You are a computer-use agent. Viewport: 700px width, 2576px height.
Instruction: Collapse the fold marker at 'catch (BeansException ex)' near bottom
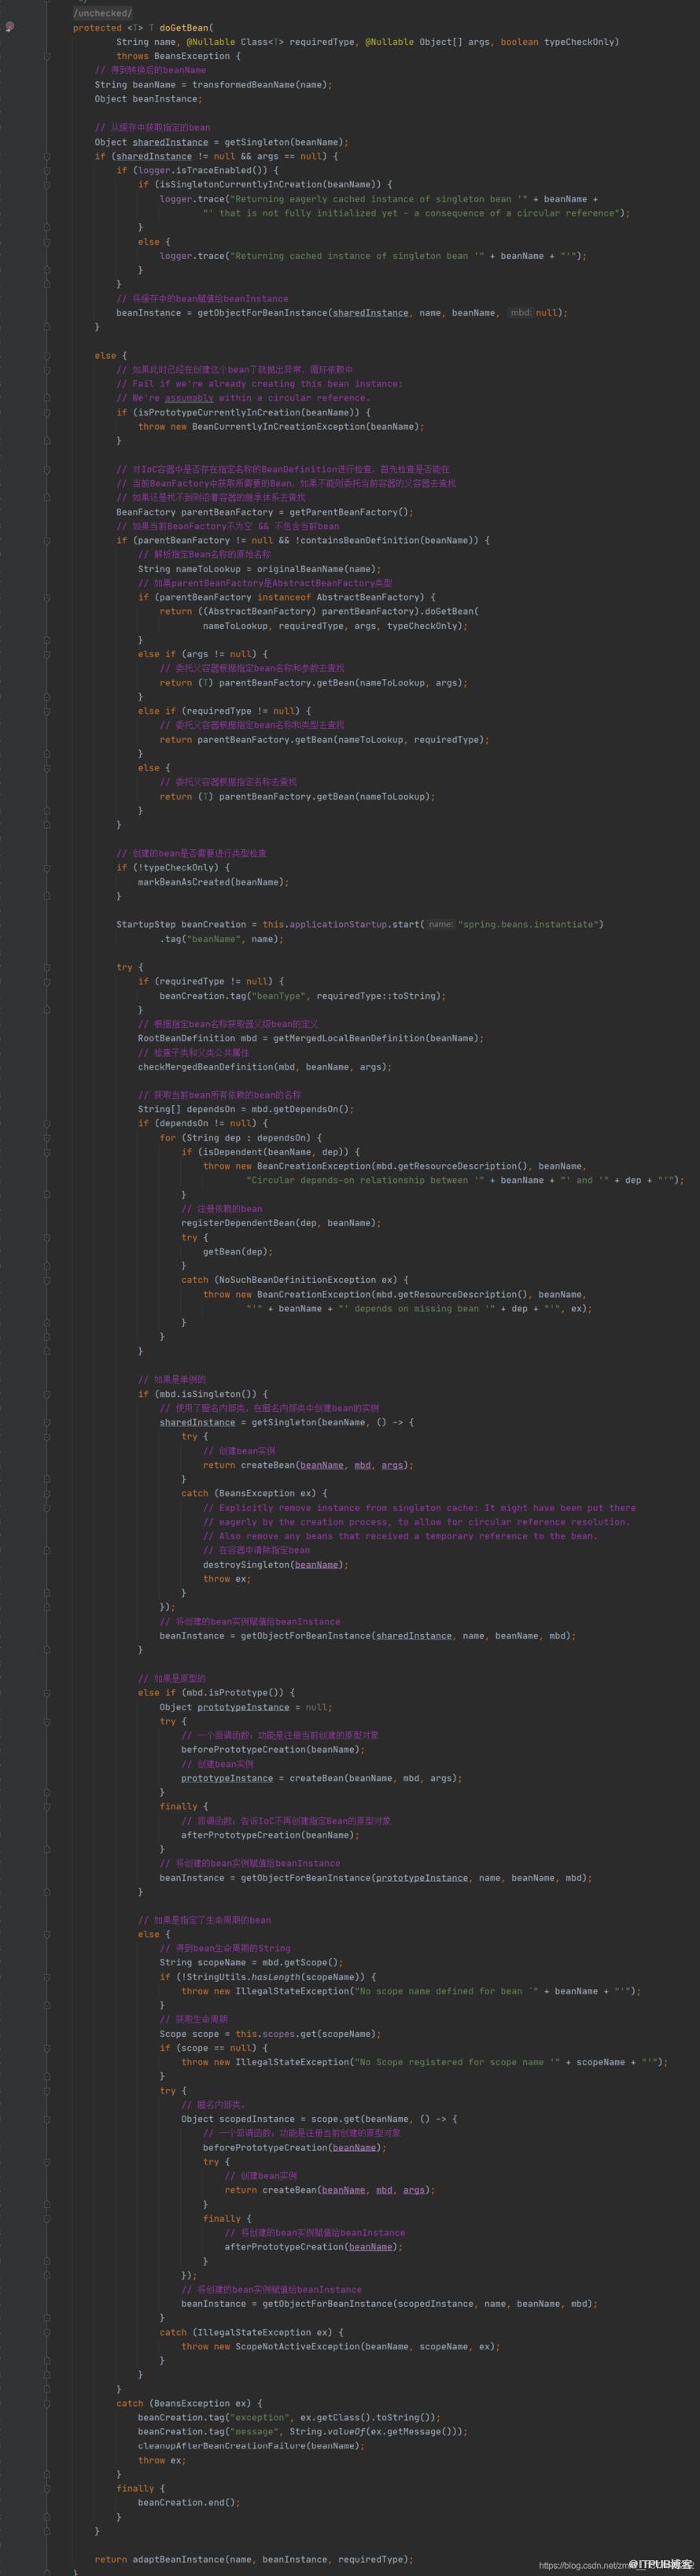[46, 2403]
